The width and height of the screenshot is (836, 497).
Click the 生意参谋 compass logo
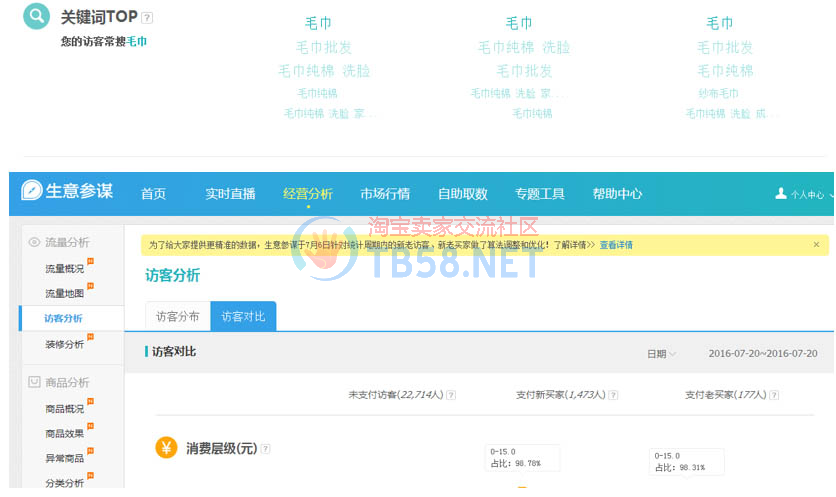pos(31,190)
